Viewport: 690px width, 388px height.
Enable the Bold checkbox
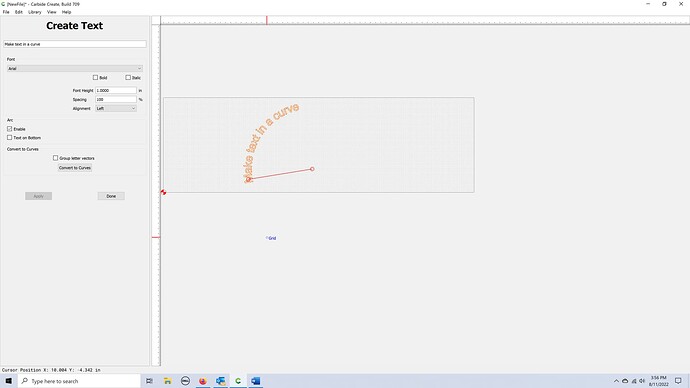(95, 77)
